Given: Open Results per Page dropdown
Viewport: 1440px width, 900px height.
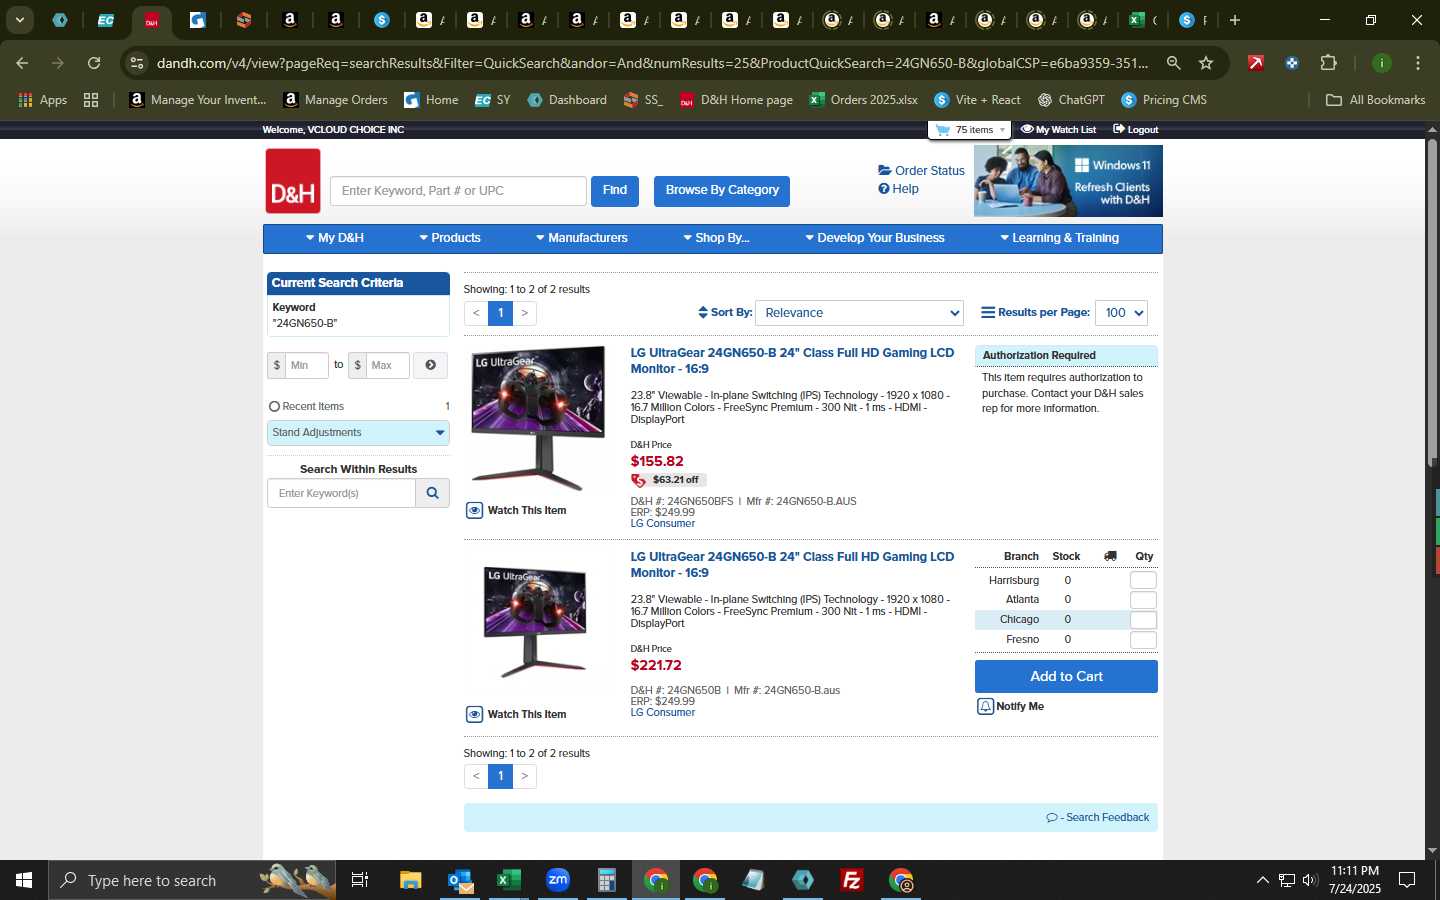Looking at the screenshot, I should [x=1121, y=313].
